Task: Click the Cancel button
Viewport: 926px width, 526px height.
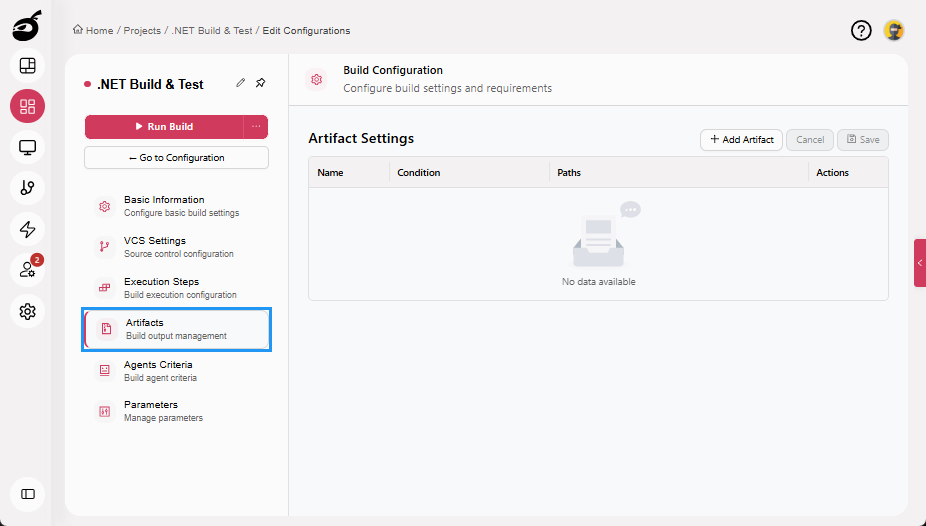Action: point(810,140)
